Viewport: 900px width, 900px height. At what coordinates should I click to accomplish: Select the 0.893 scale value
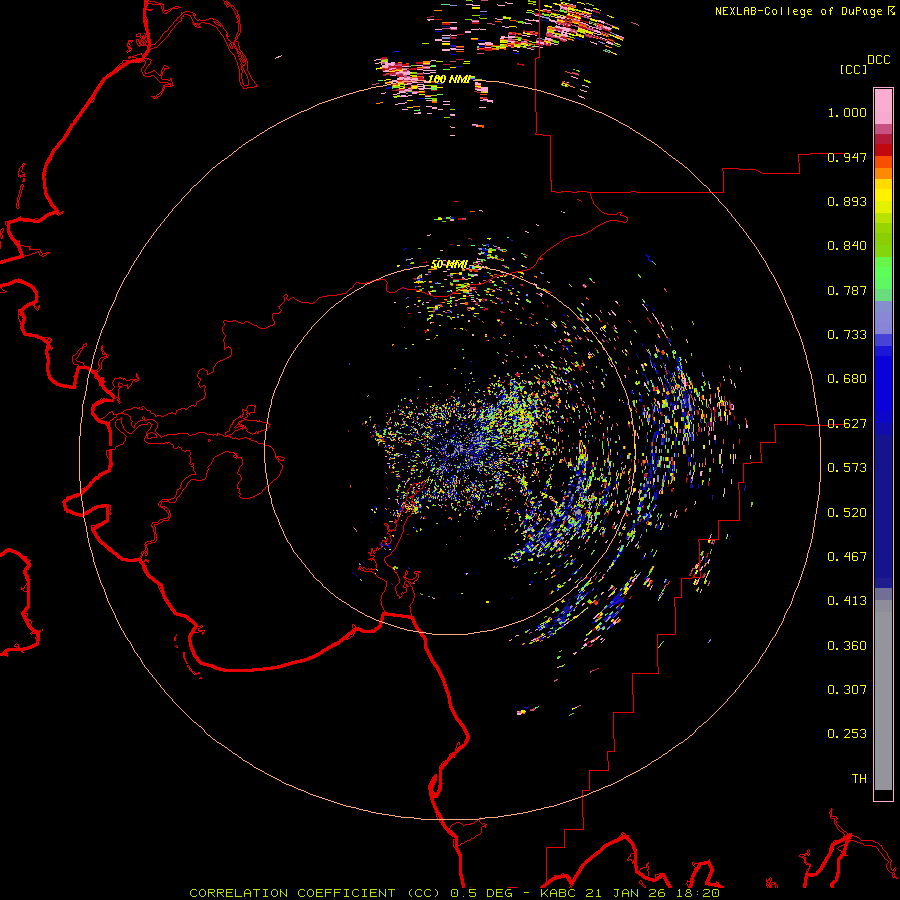847,201
